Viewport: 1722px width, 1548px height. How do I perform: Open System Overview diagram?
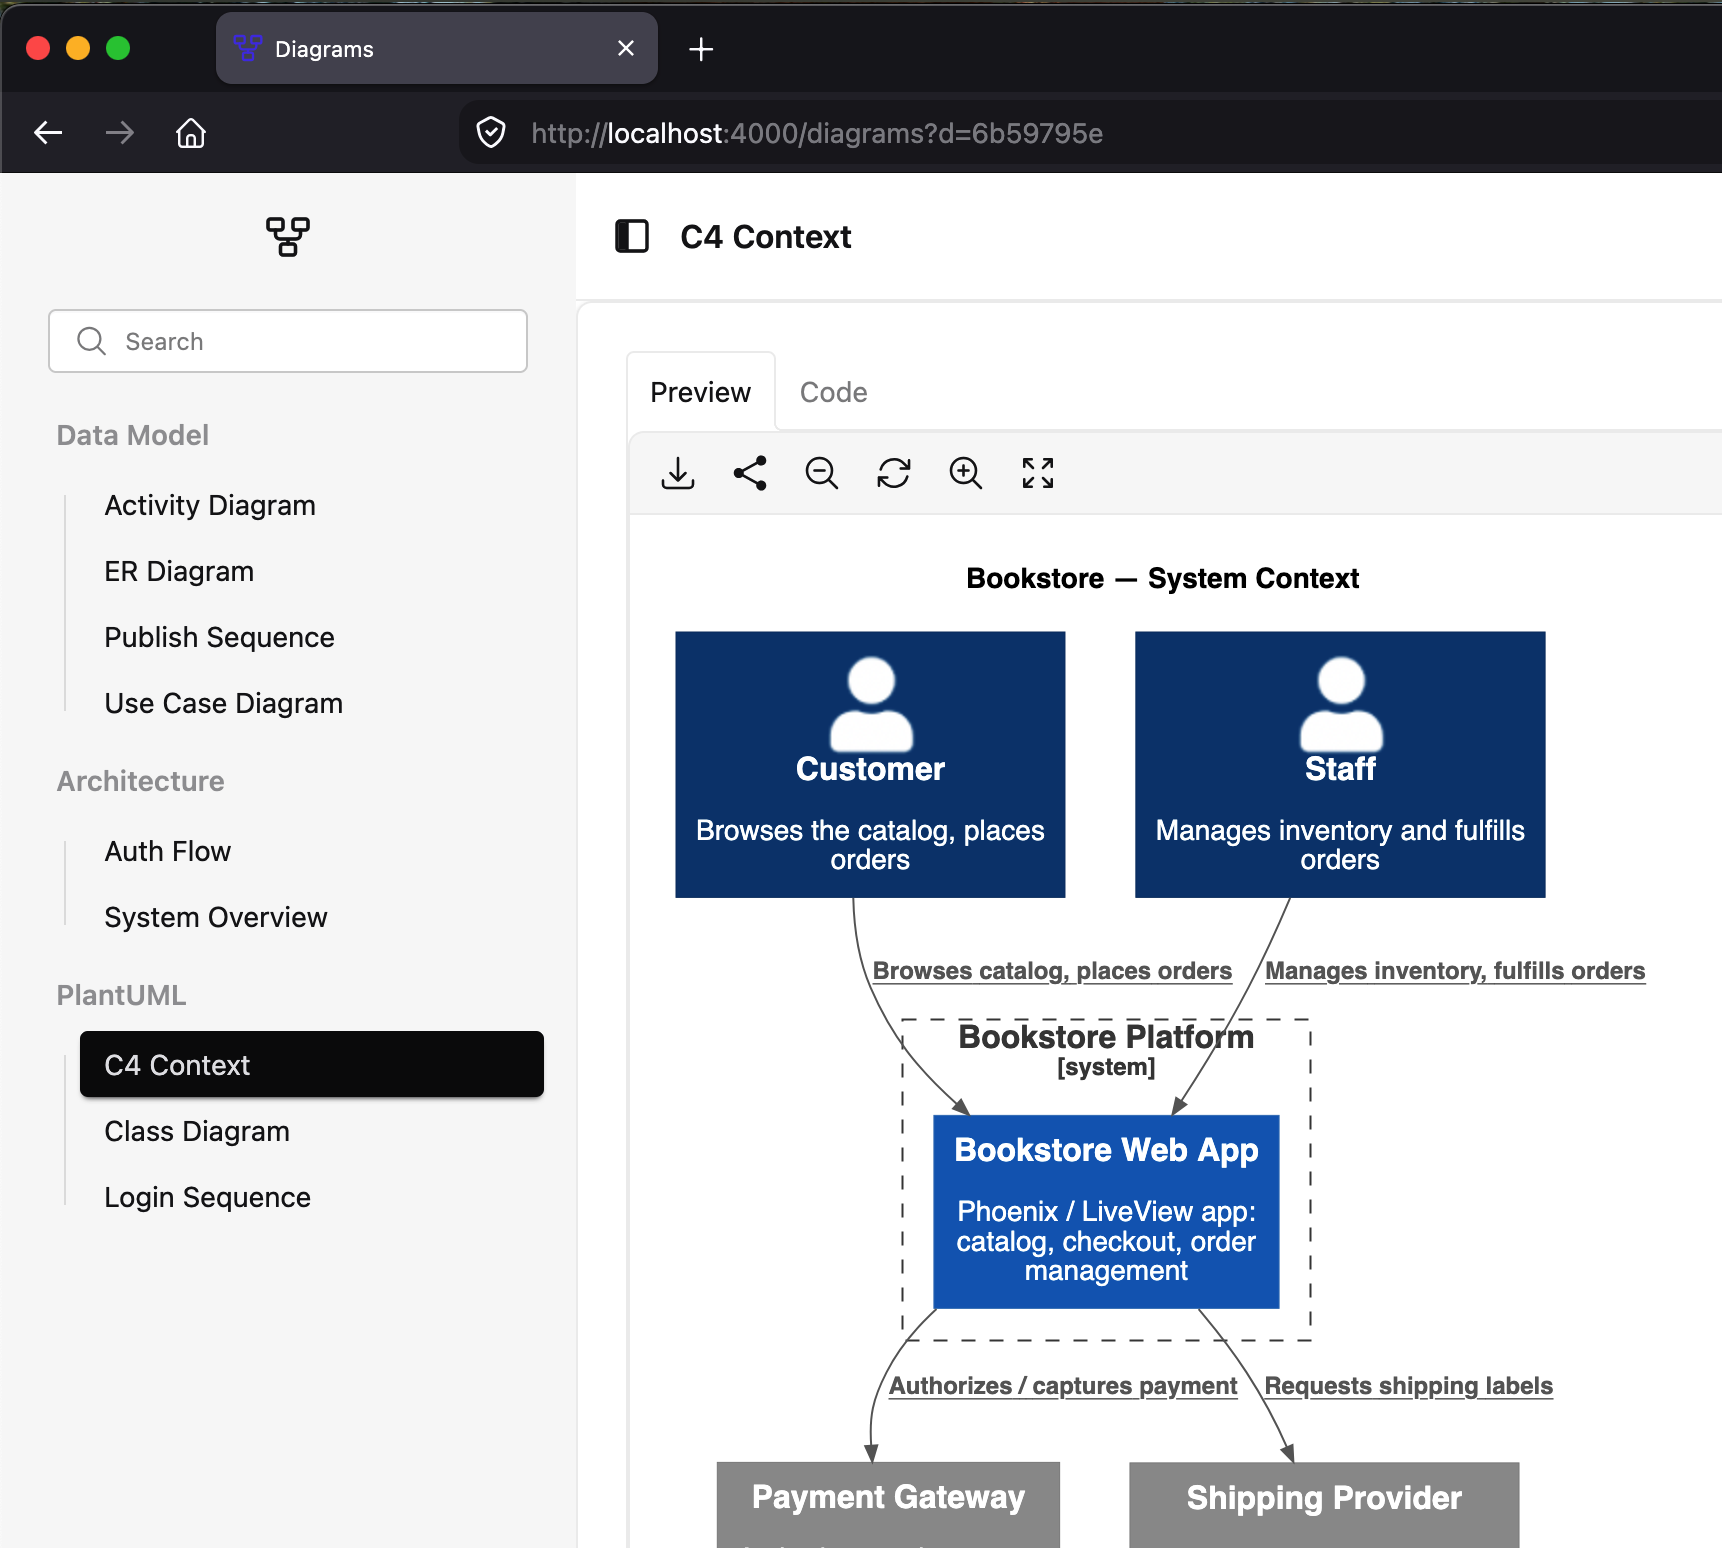click(216, 917)
